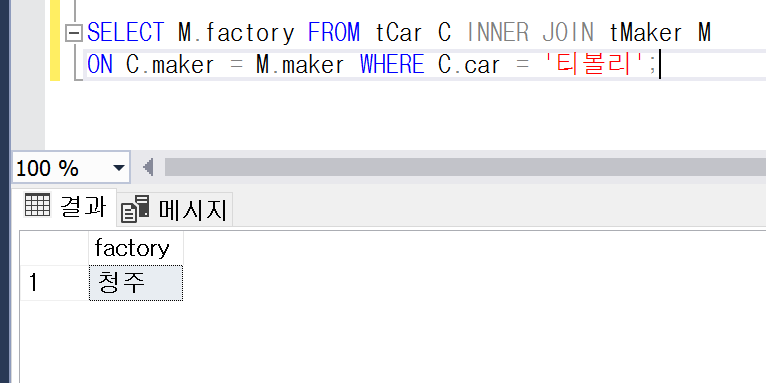Click the top-left corner cell of results grid
This screenshot has width=766, height=383.
(x=54, y=248)
